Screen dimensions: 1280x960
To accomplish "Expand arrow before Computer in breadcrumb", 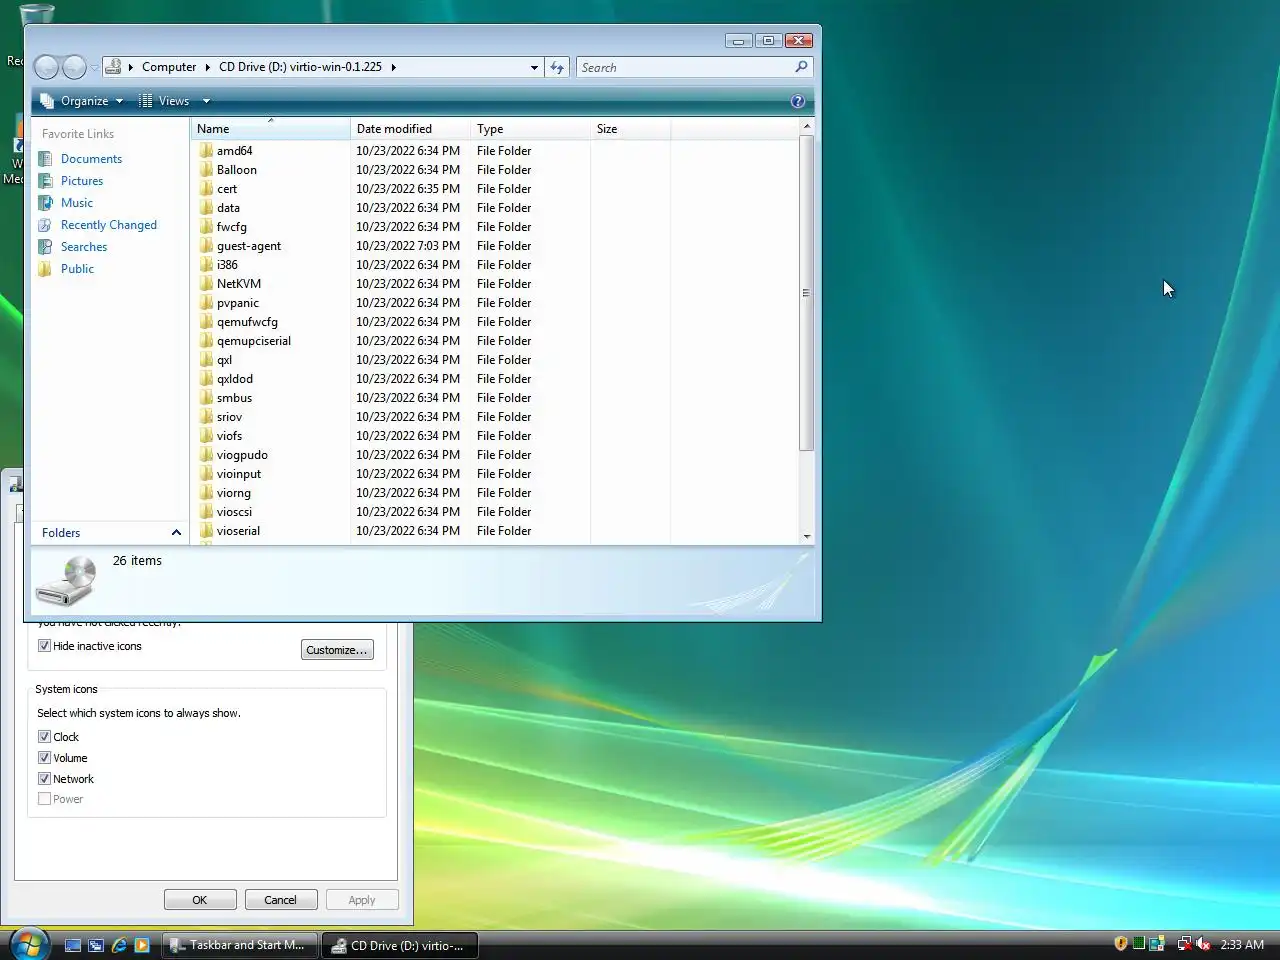I will pos(131,67).
